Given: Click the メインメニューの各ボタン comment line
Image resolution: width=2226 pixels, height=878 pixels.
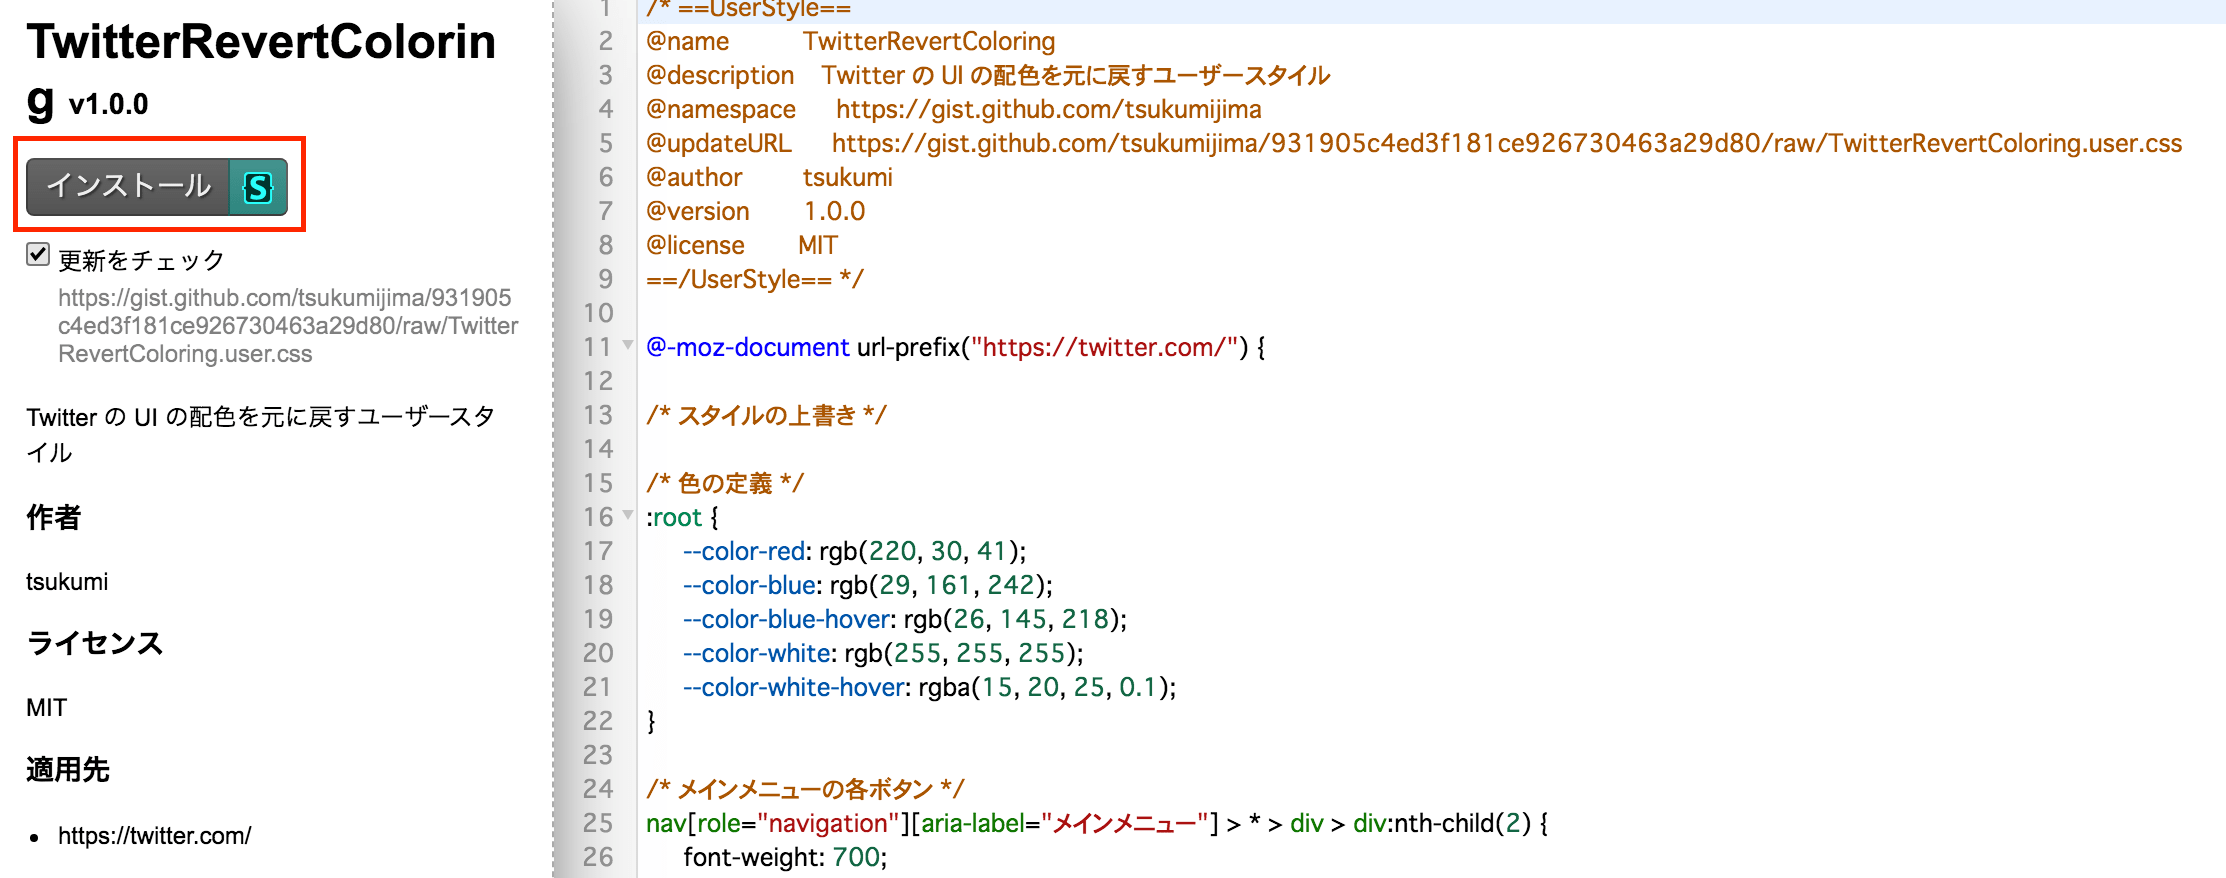Looking at the screenshot, I should point(805,789).
